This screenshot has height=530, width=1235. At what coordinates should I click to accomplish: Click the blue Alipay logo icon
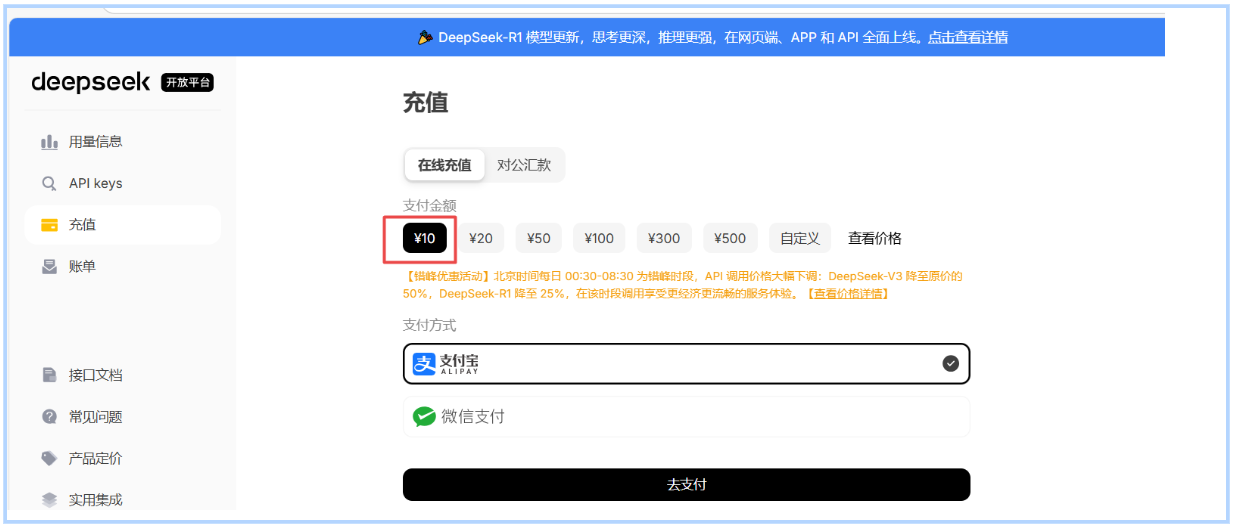click(425, 364)
